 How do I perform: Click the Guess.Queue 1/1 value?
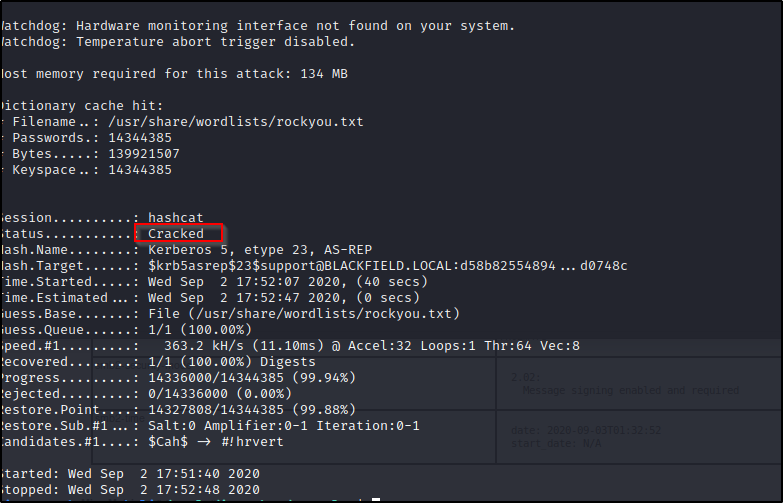[200, 330]
